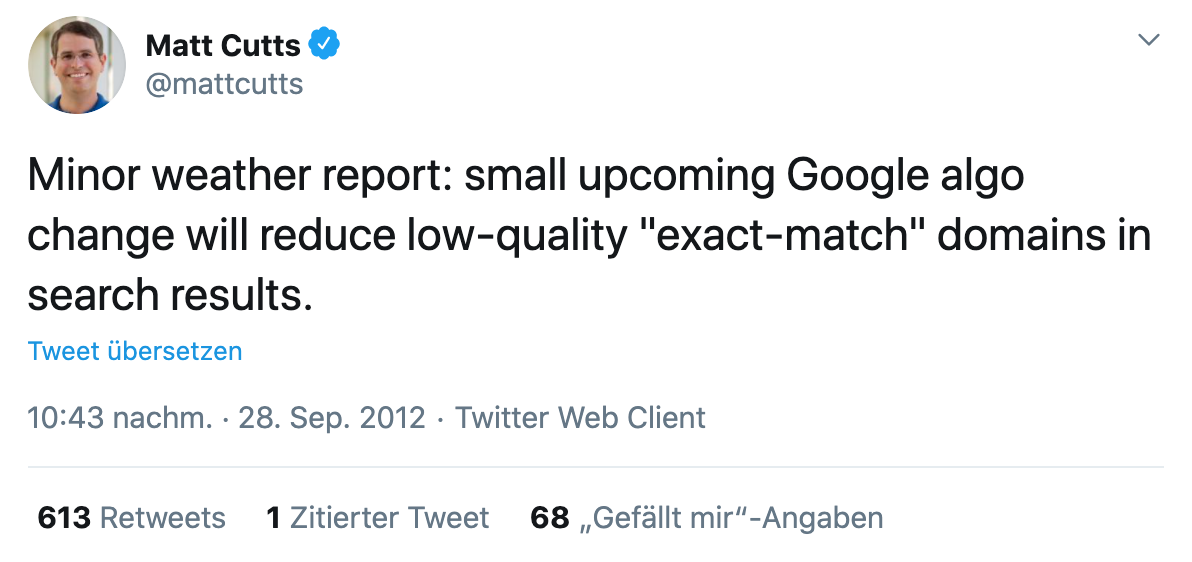Click the 613 retweet count number

pos(64,517)
